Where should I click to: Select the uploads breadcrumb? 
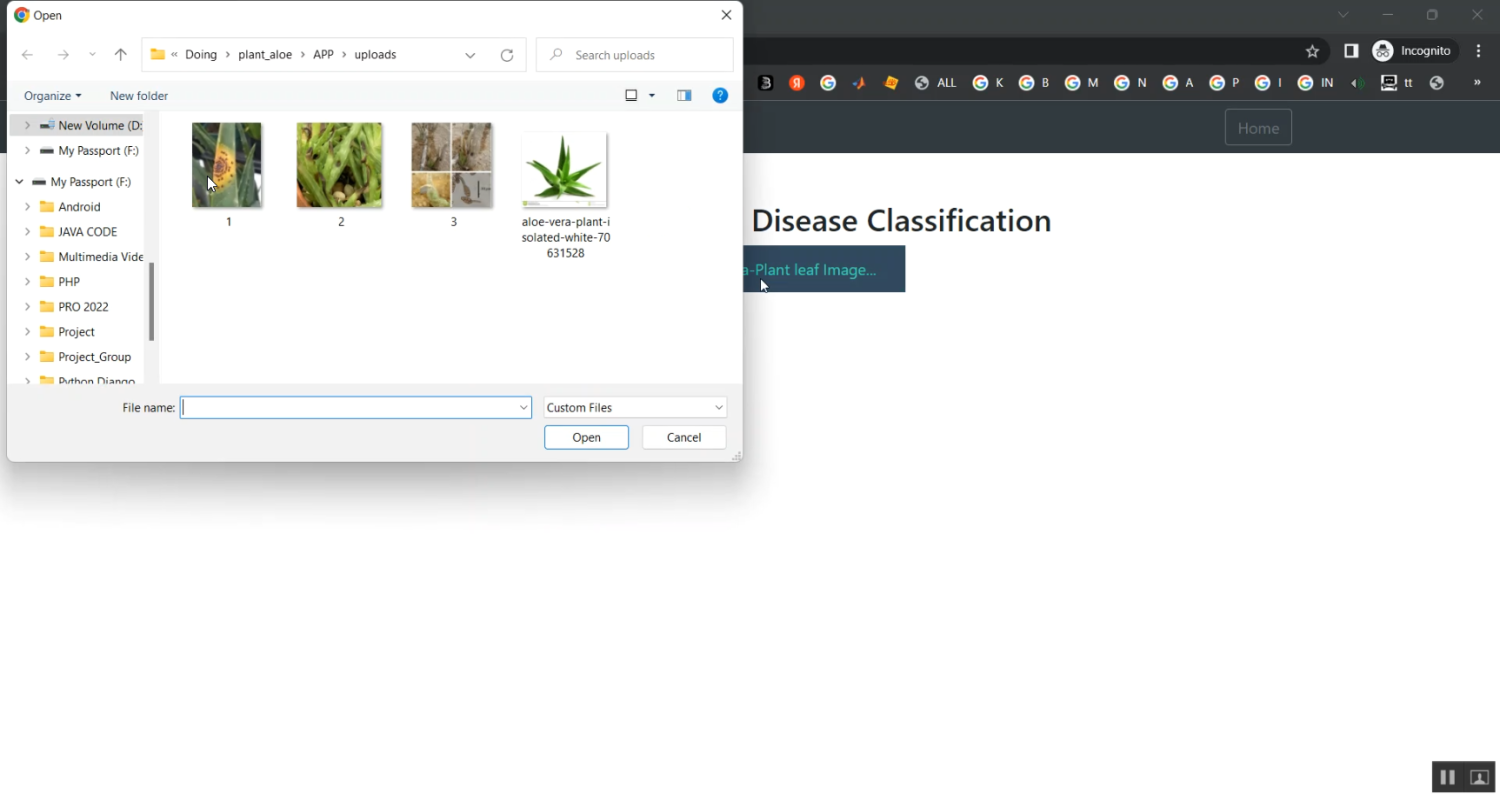tap(375, 55)
